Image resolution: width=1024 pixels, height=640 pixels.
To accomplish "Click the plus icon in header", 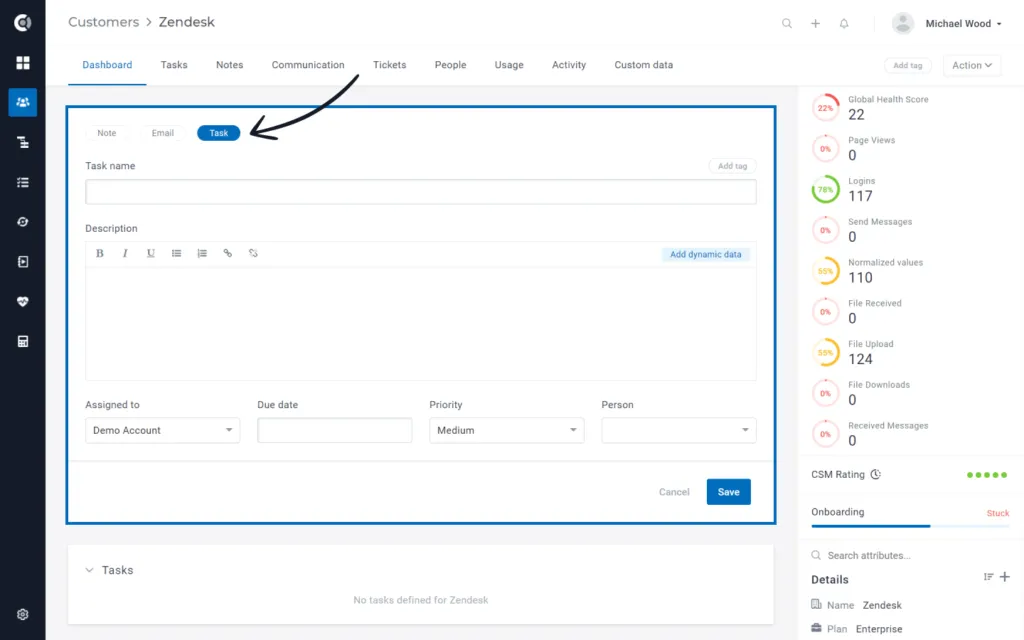I will 816,24.
